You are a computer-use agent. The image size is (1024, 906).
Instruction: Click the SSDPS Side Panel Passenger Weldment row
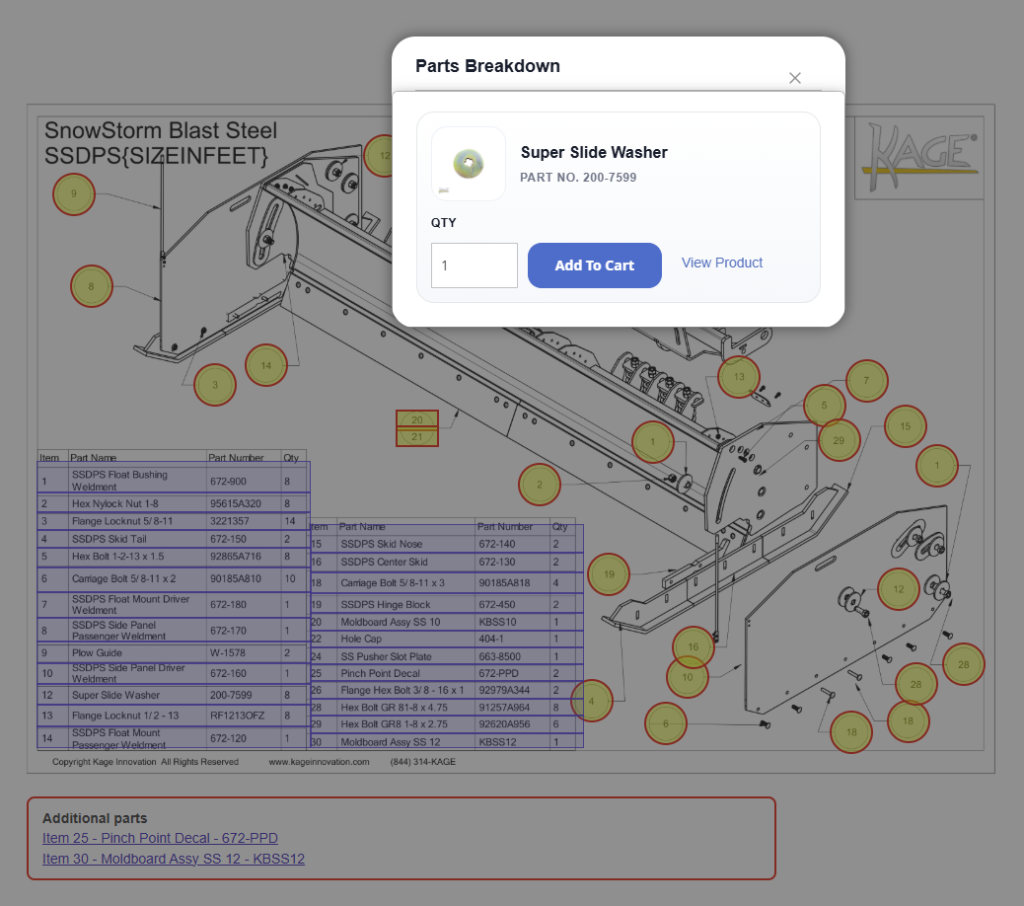[173, 630]
